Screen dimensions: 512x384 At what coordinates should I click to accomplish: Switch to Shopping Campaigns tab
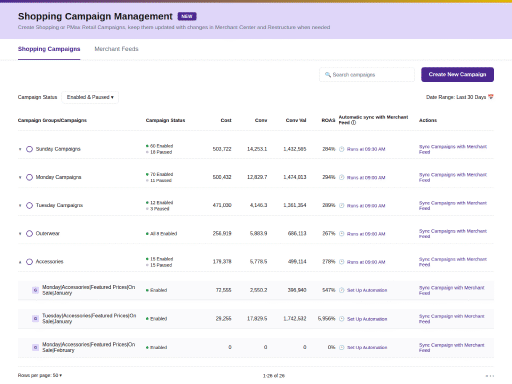[49, 49]
